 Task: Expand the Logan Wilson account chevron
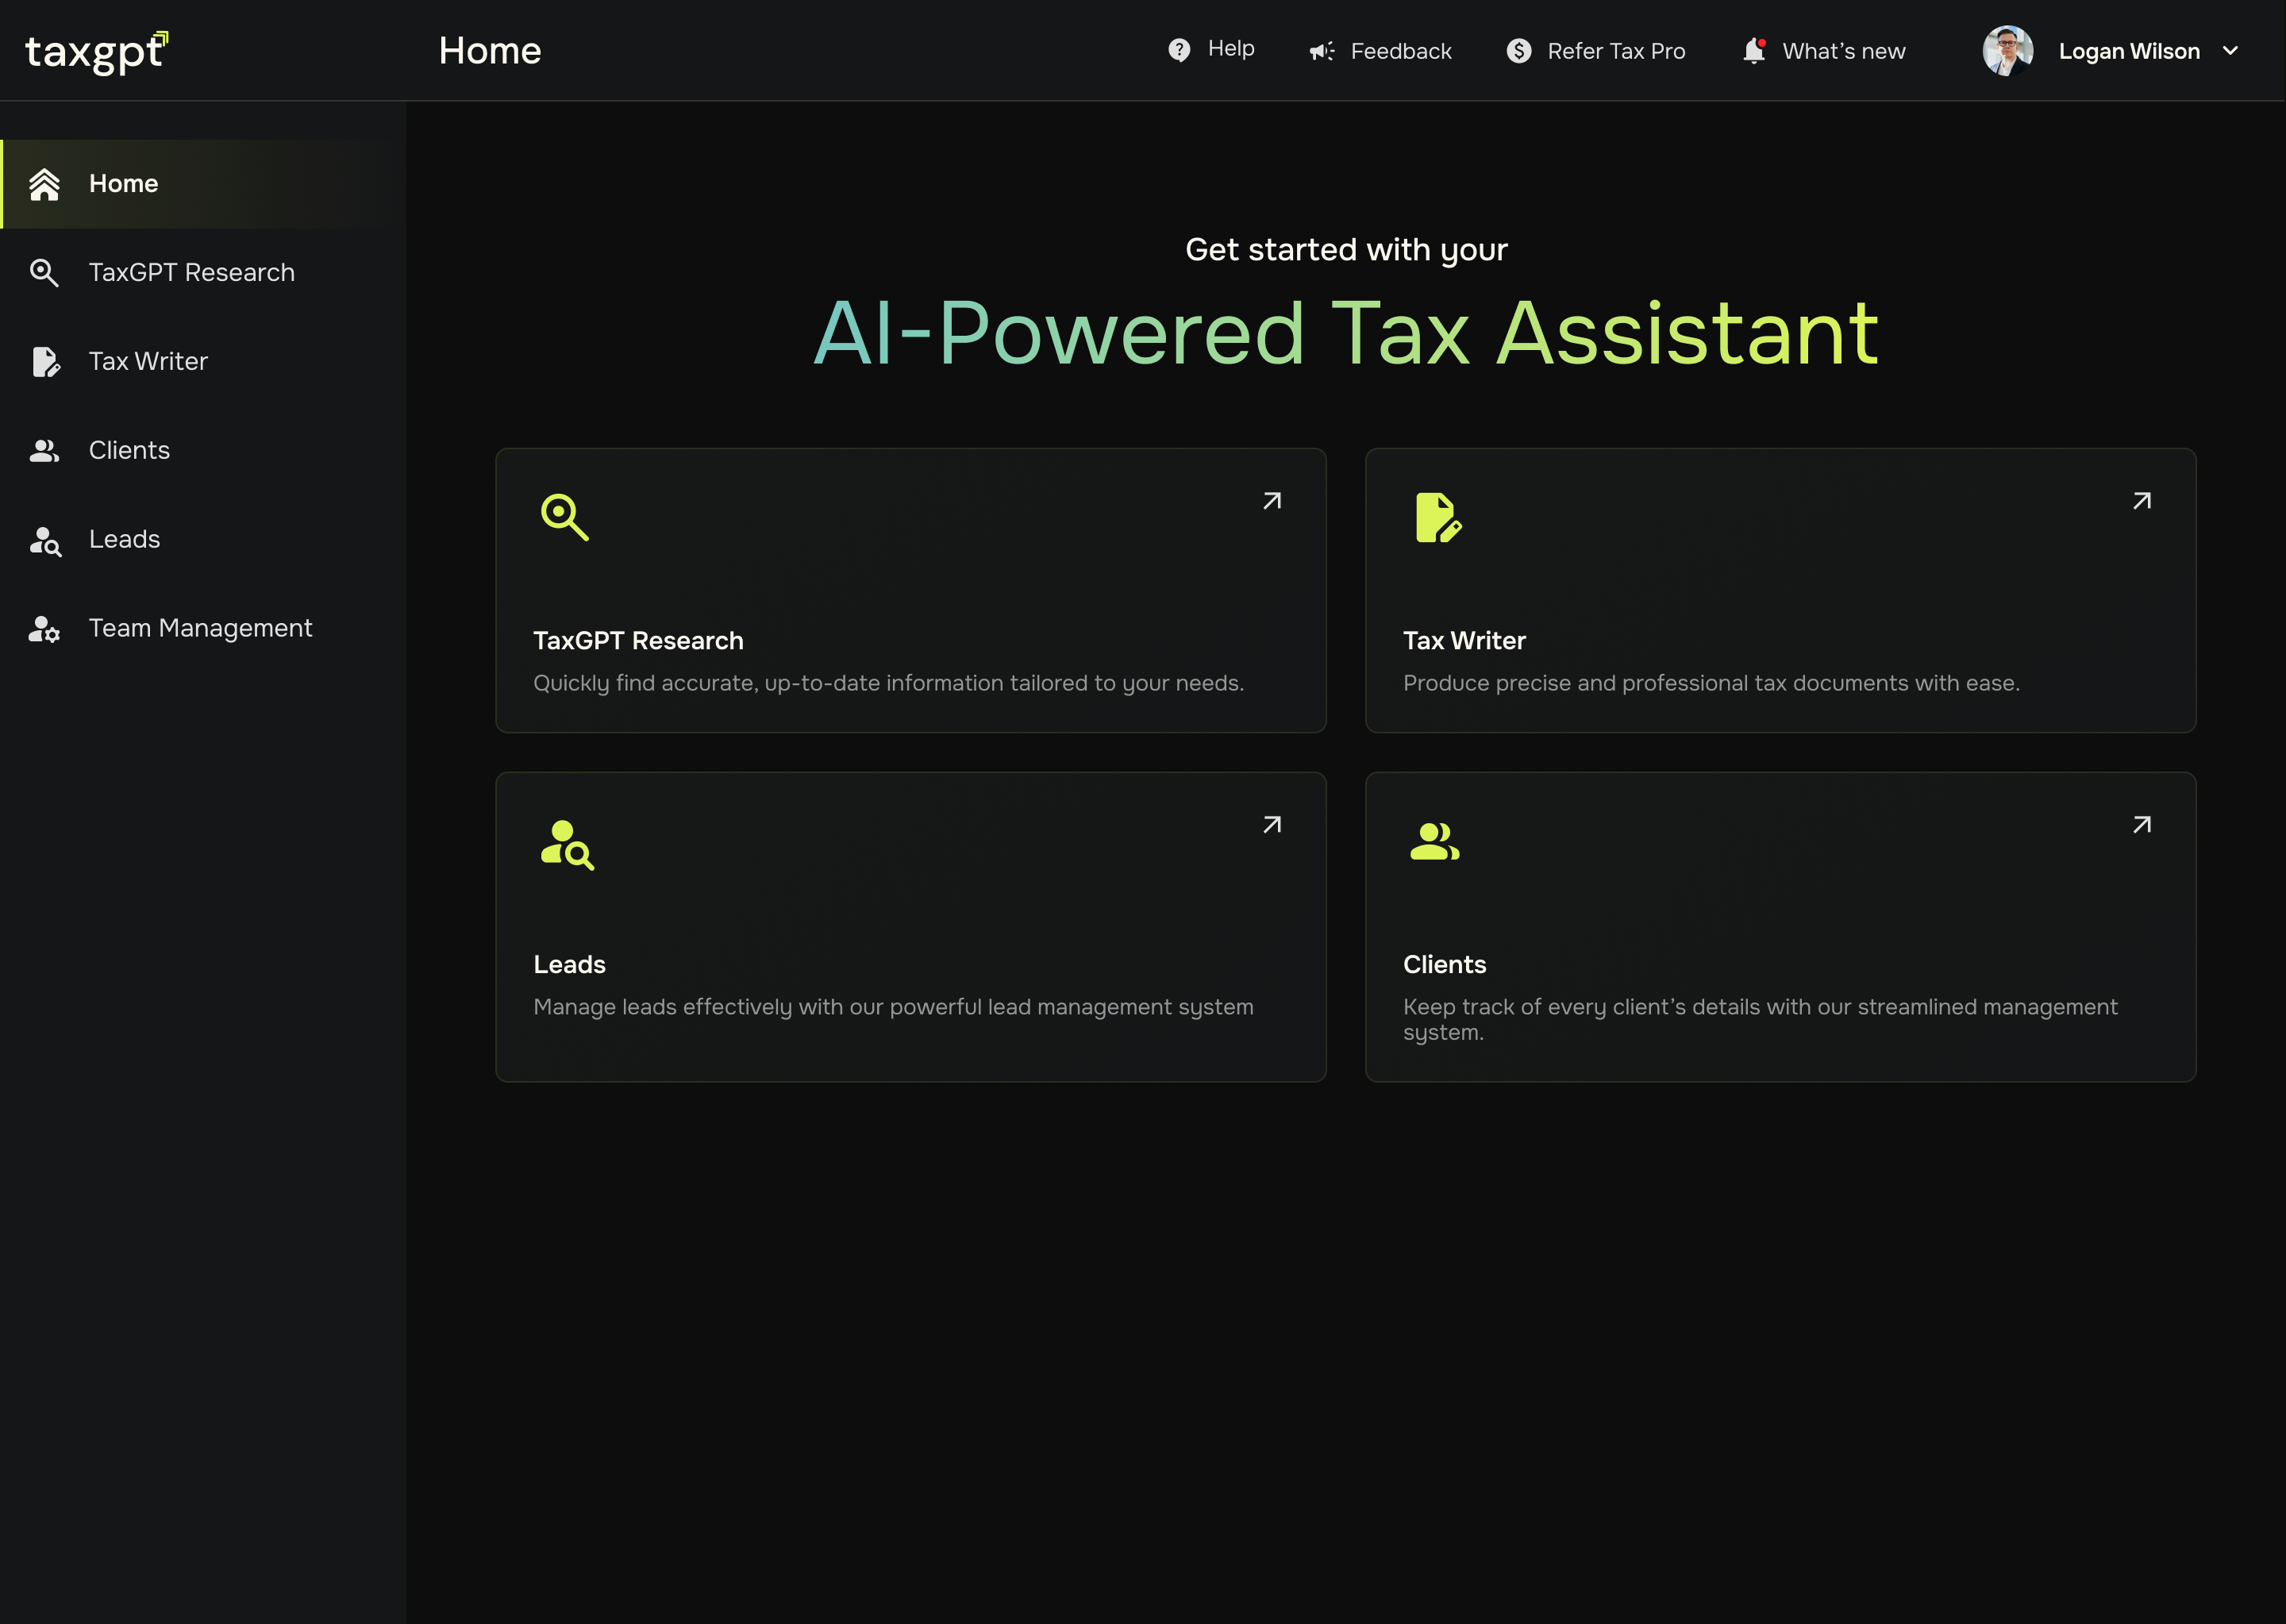(2230, 51)
